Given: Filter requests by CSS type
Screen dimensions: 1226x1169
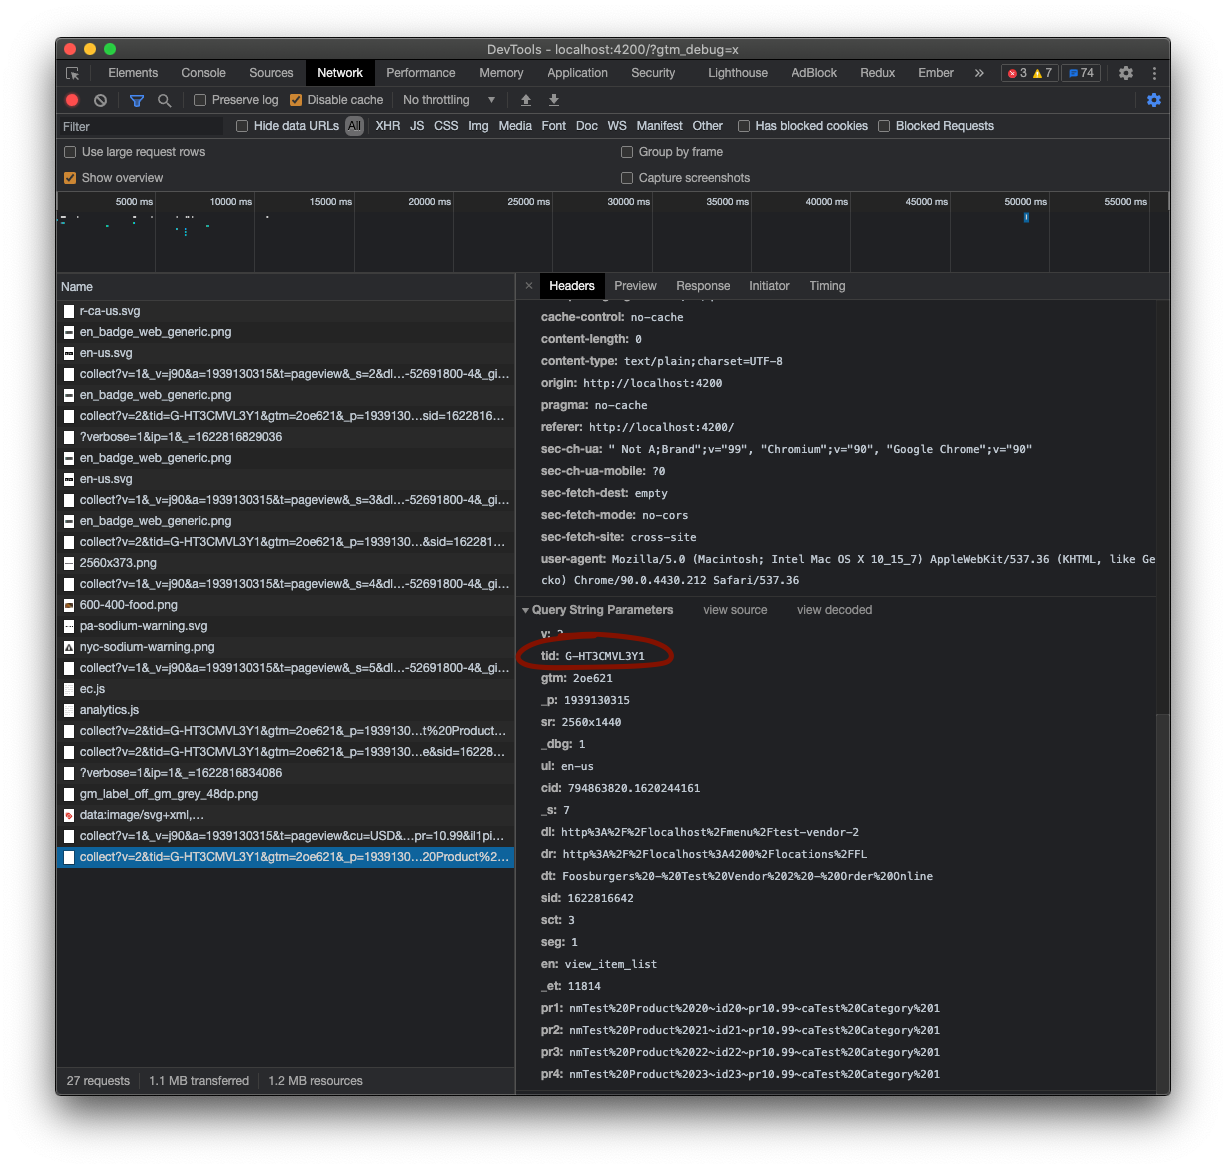Looking at the screenshot, I should 446,126.
